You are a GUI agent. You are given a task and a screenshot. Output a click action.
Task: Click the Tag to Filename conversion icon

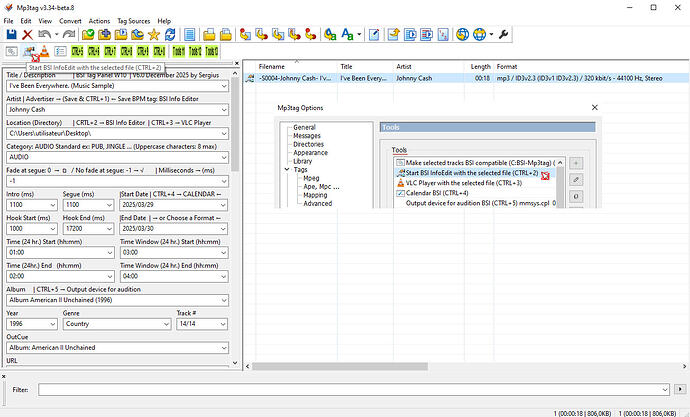pos(246,34)
